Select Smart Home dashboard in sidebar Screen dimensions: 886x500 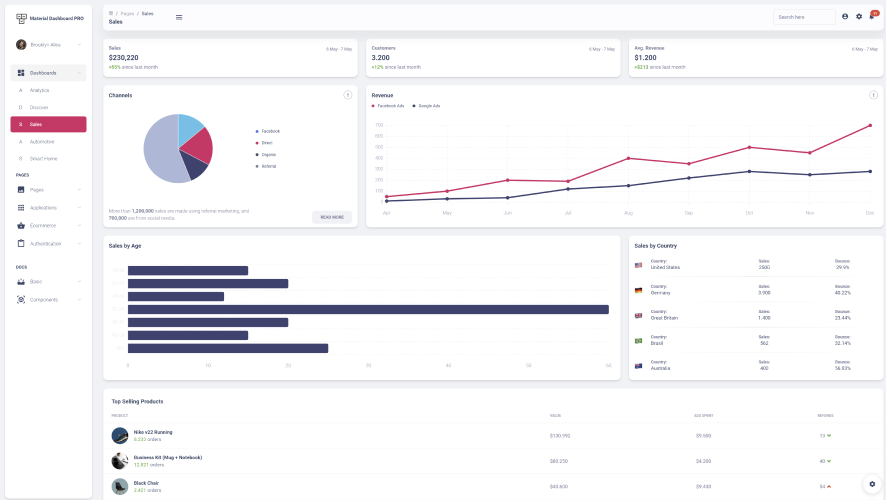point(43,158)
